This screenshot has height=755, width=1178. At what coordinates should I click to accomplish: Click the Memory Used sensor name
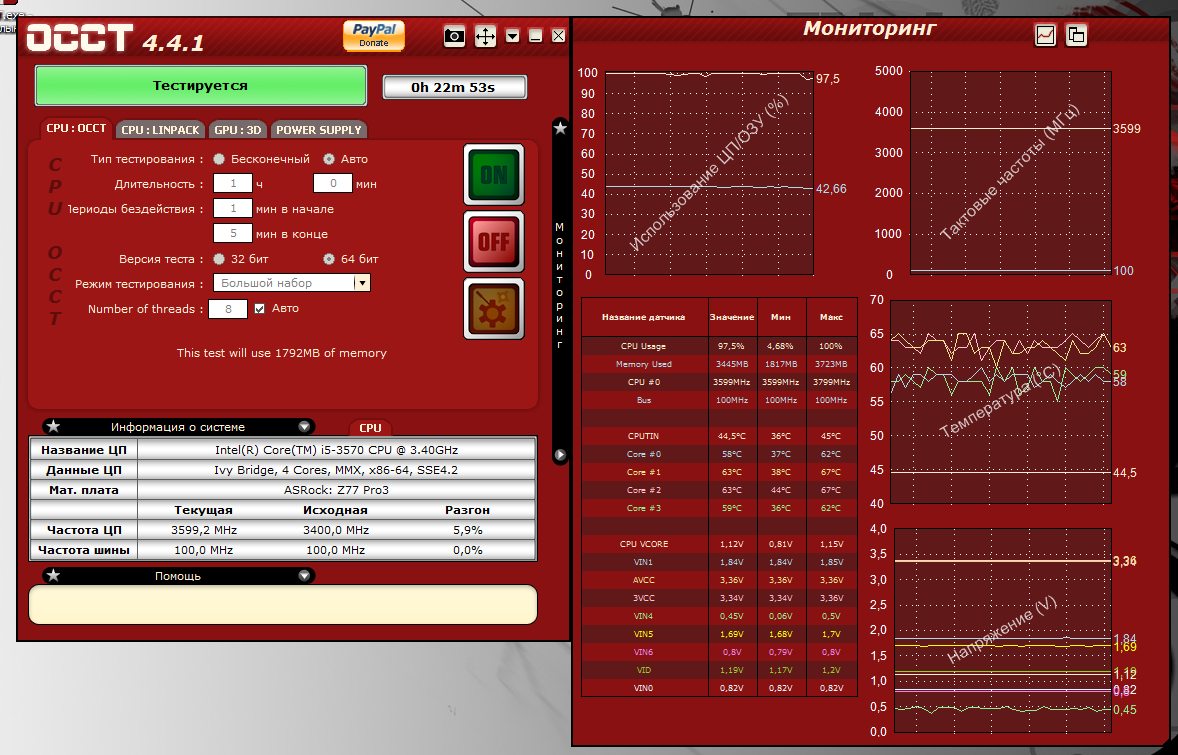coord(644,364)
